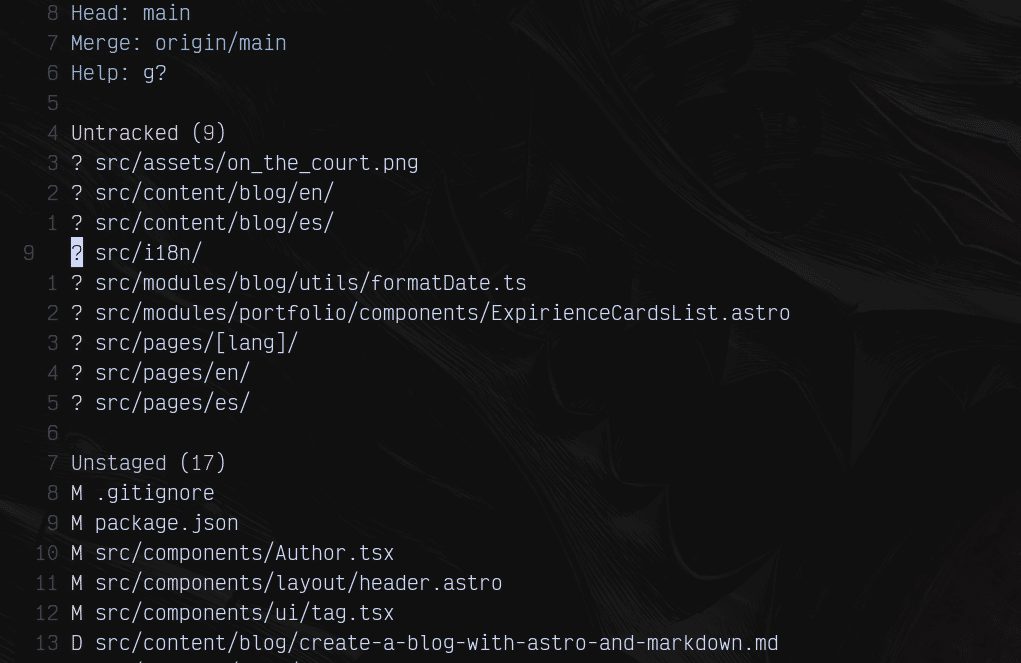Click the modified .gitignore file
Screen dimensions: 1021x663
point(154,493)
